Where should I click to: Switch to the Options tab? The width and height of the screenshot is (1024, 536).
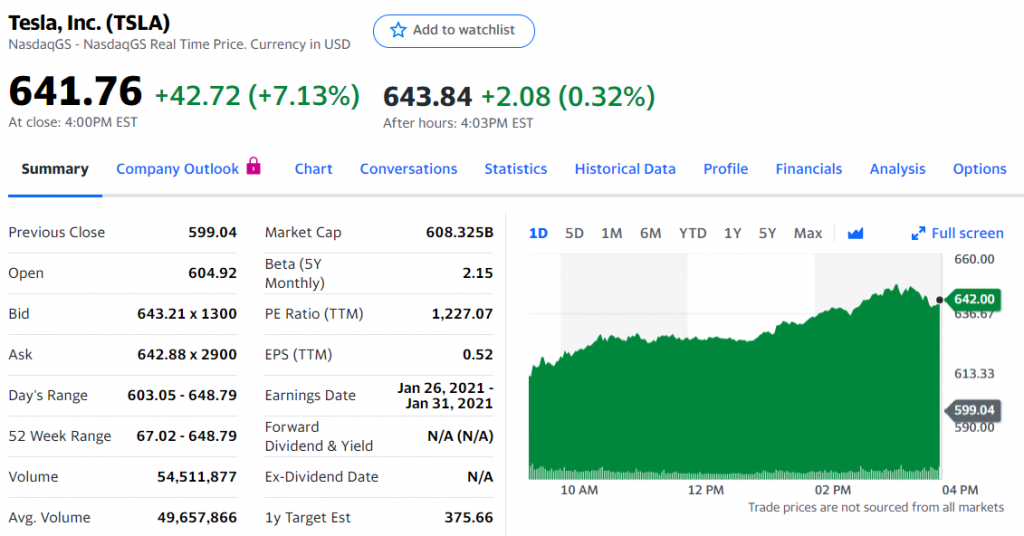(979, 169)
